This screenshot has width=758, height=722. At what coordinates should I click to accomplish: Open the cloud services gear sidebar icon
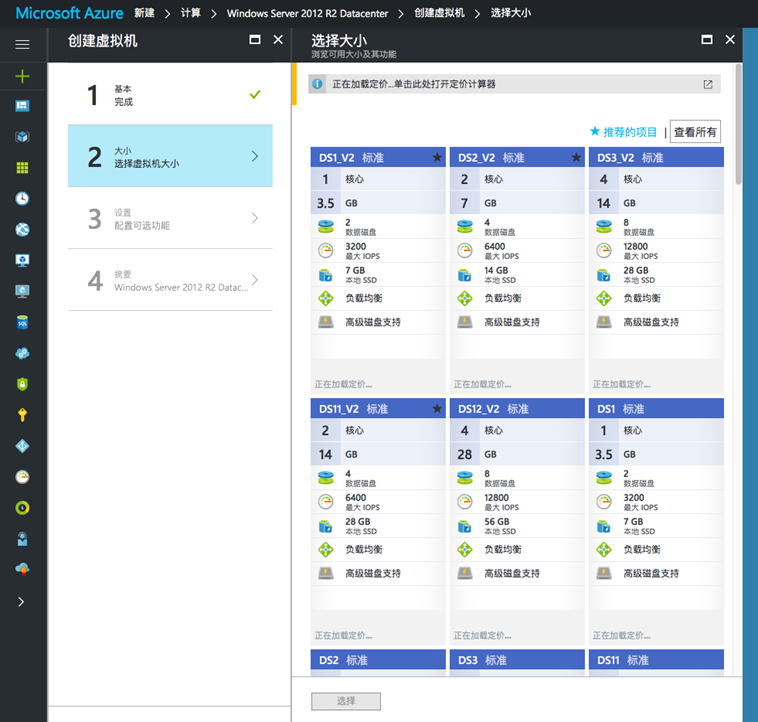coord(22,353)
